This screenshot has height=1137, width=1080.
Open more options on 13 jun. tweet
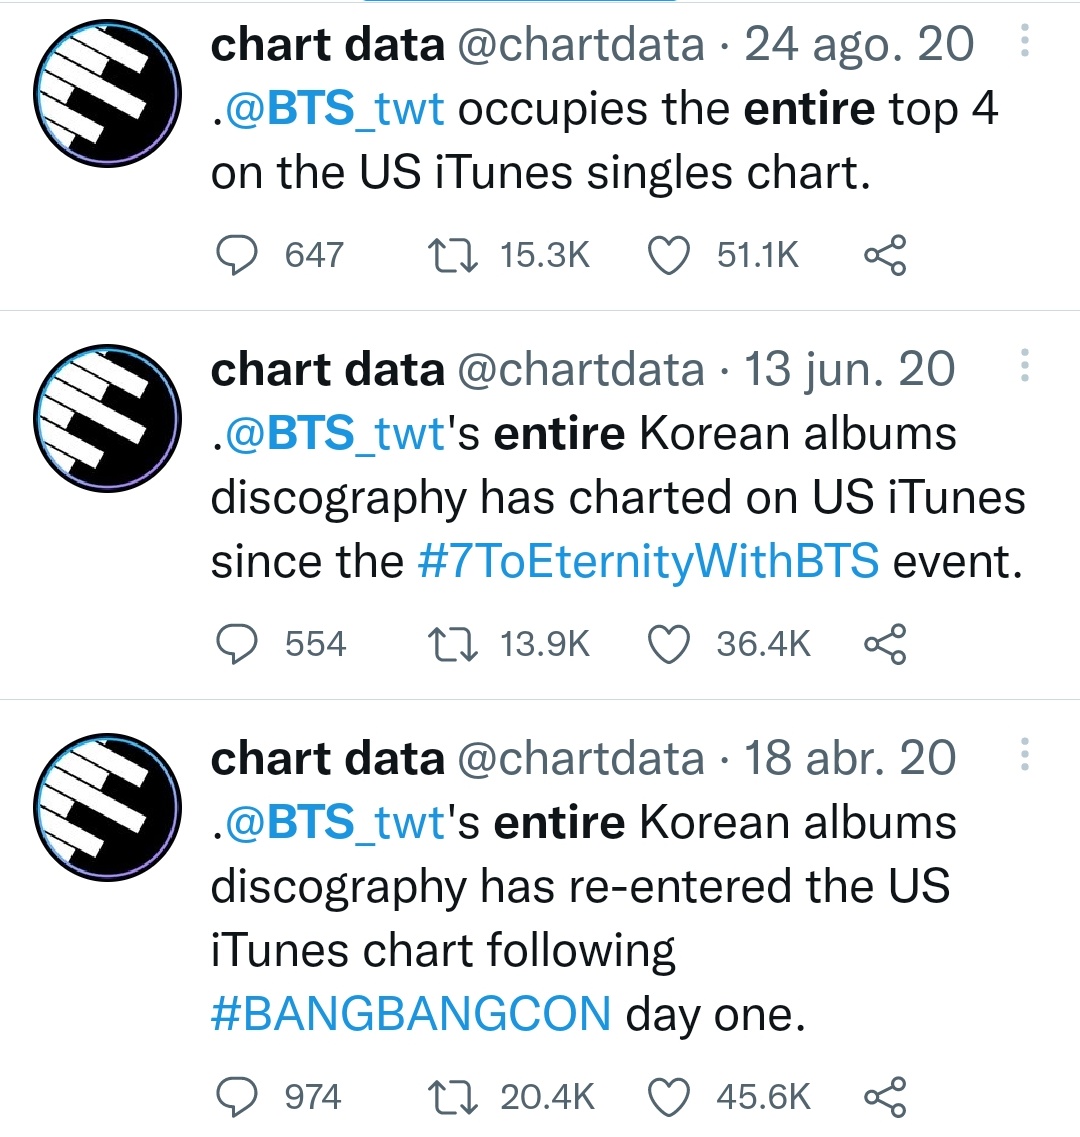(x=1024, y=365)
